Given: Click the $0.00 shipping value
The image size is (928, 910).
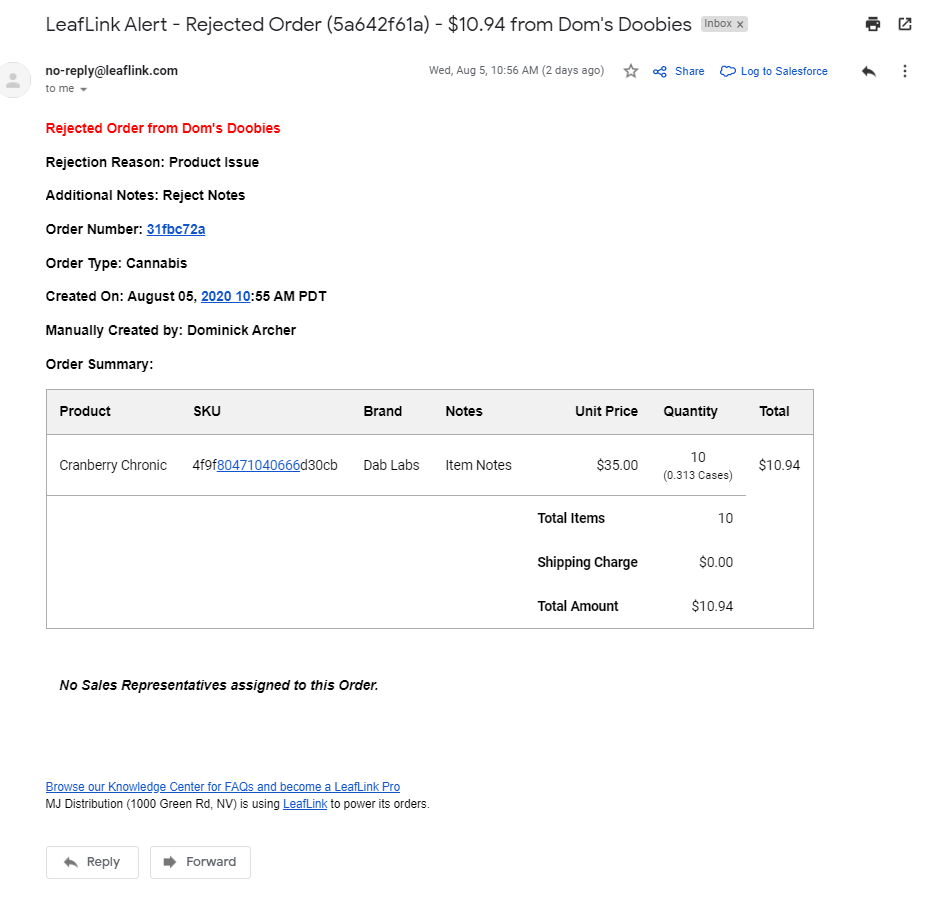Looking at the screenshot, I should tap(716, 562).
